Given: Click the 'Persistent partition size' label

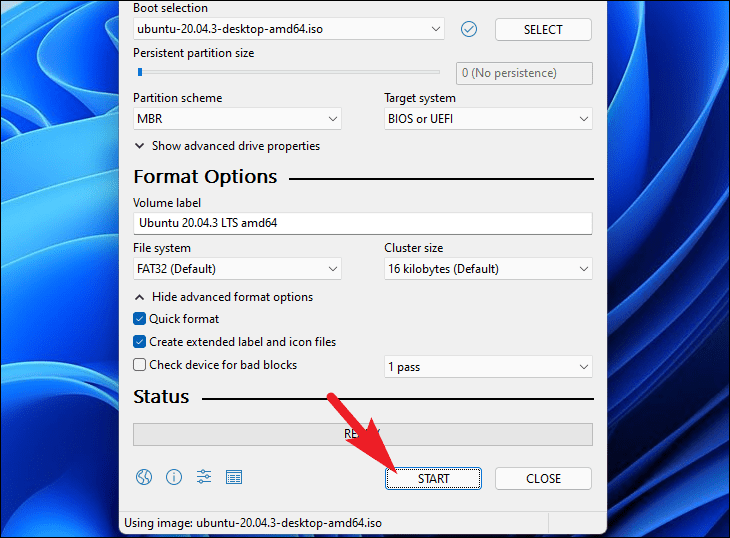Looking at the screenshot, I should pyautogui.click(x=194, y=53).
